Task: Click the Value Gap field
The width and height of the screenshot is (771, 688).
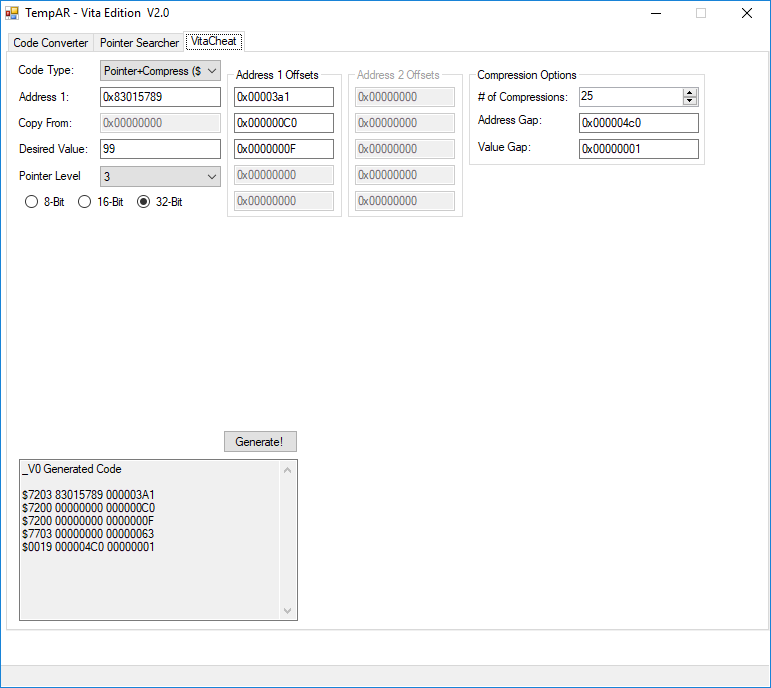Action: 639,149
